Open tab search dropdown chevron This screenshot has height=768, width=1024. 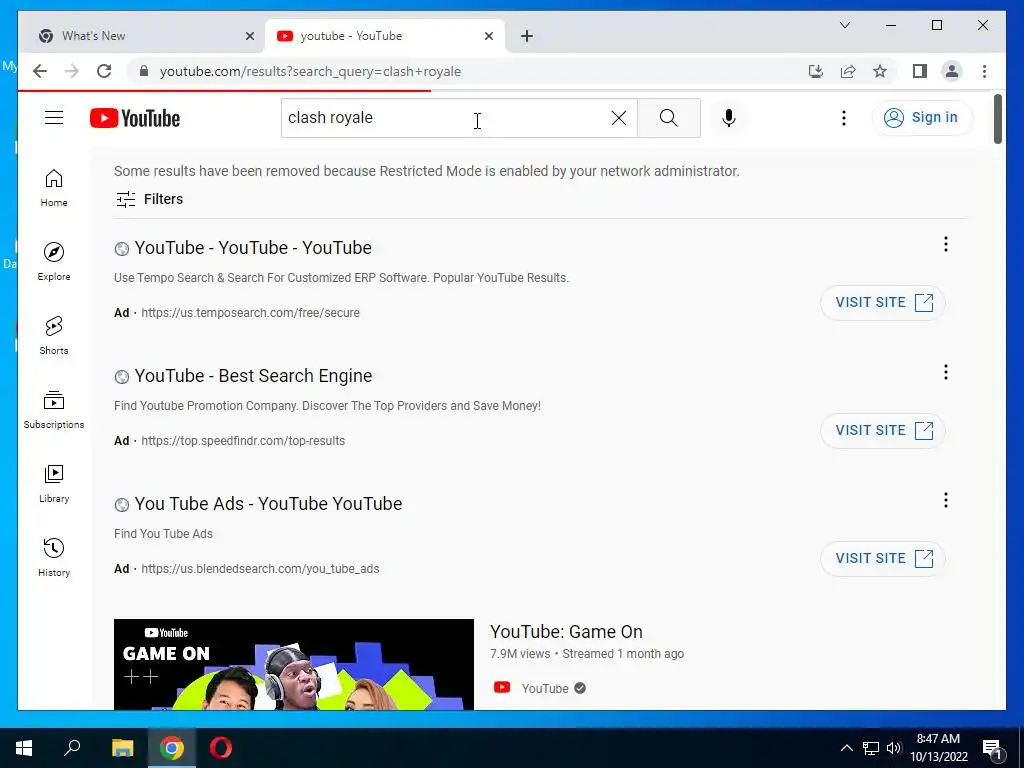pos(844,25)
